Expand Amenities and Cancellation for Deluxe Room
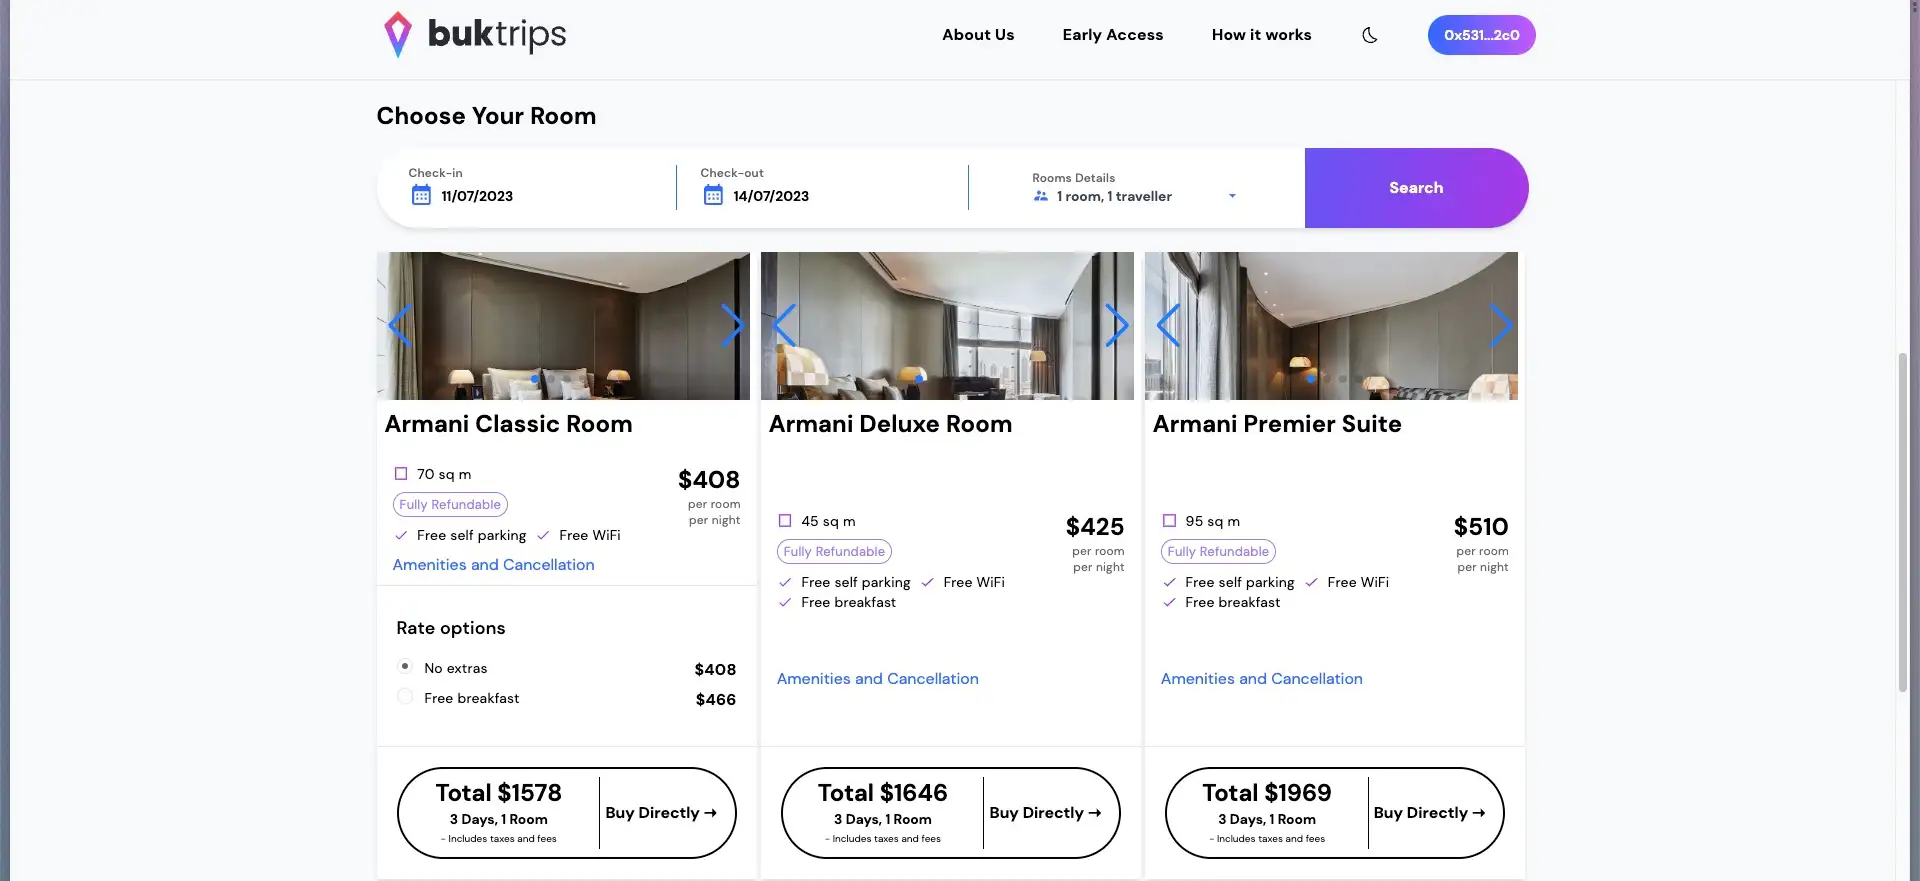Image resolution: width=1920 pixels, height=881 pixels. coord(877,679)
